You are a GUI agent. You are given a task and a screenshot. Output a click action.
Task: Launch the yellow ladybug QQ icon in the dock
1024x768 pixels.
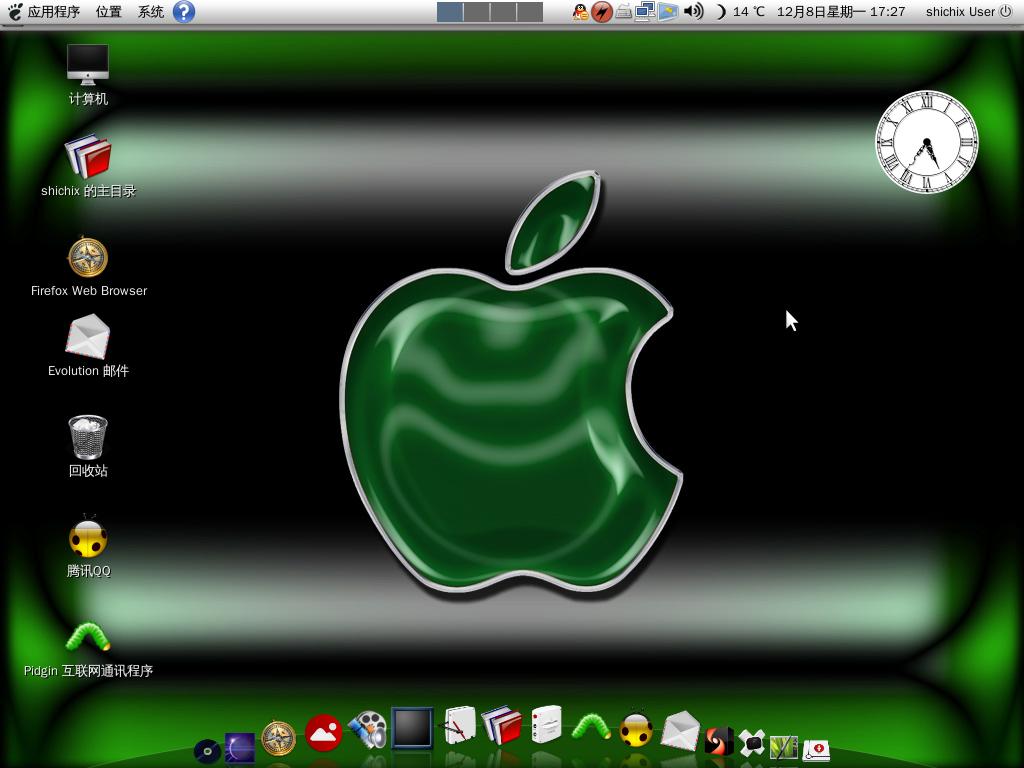pos(636,728)
